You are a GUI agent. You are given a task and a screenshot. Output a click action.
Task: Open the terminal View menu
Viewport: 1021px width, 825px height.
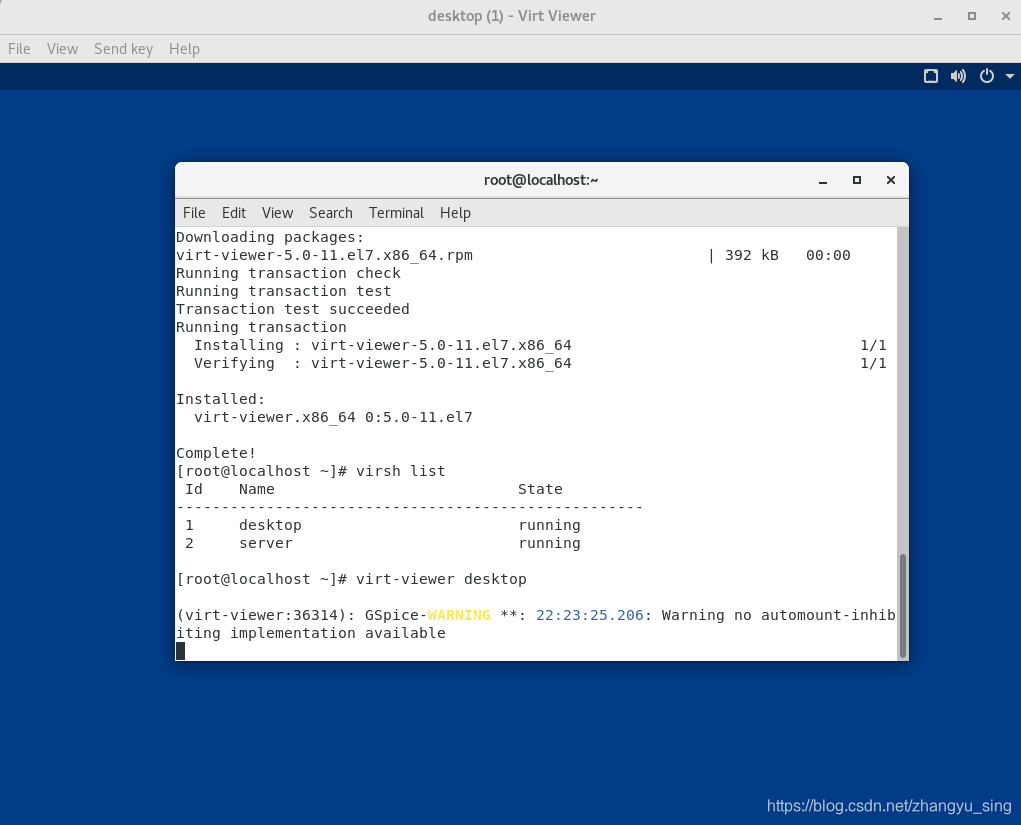pyautogui.click(x=277, y=213)
